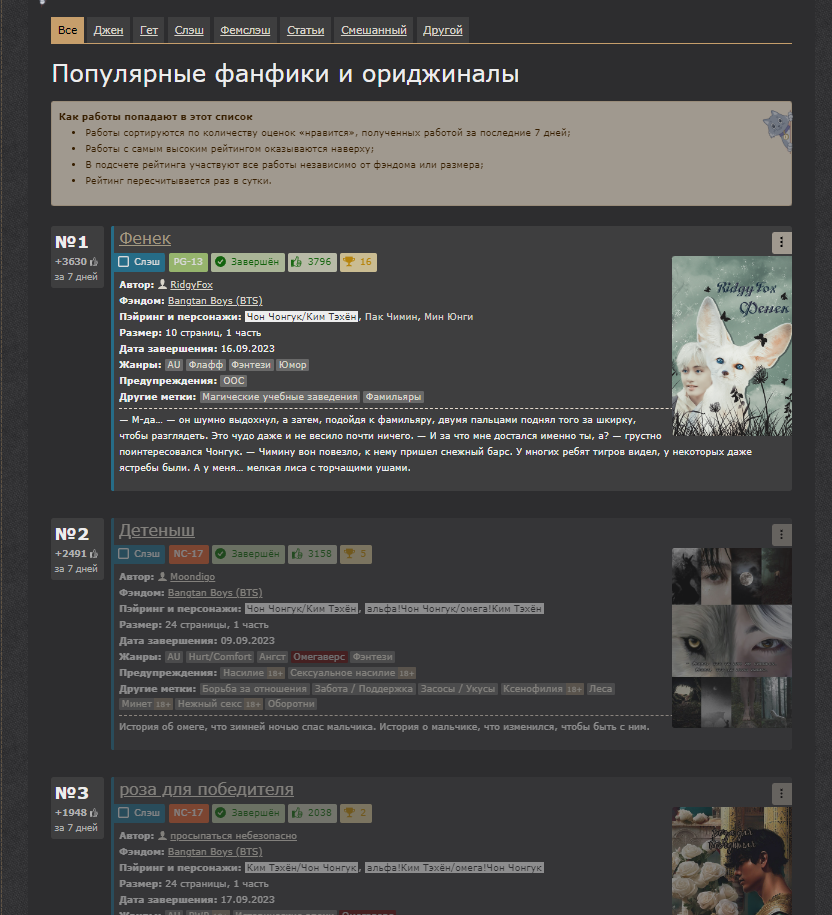Open the fanfic titled Детеныш
832x915 pixels.
tap(156, 530)
